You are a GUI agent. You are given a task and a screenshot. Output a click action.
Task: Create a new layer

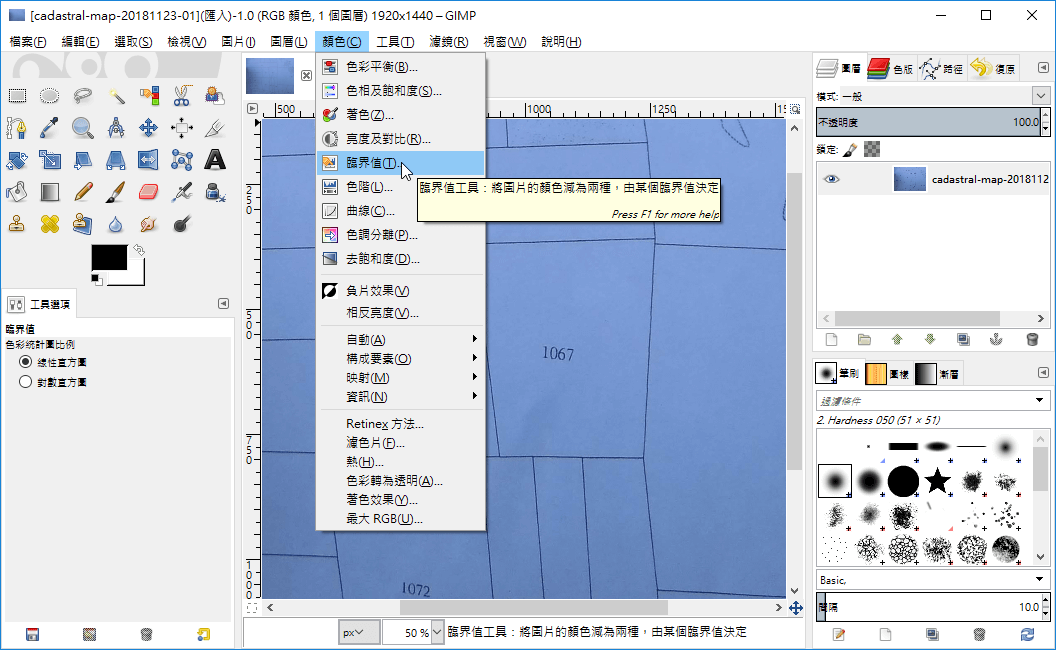click(832, 339)
